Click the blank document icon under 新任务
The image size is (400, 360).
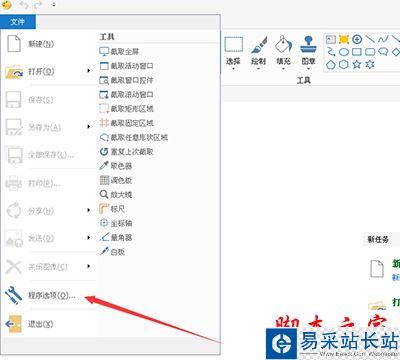click(x=377, y=268)
